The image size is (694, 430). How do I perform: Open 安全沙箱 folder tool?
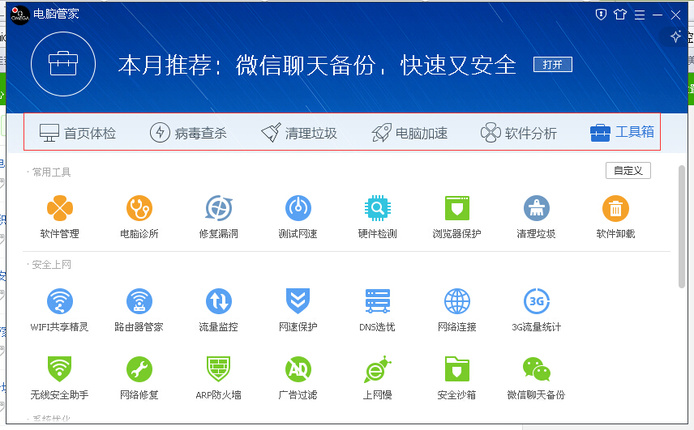coord(457,377)
